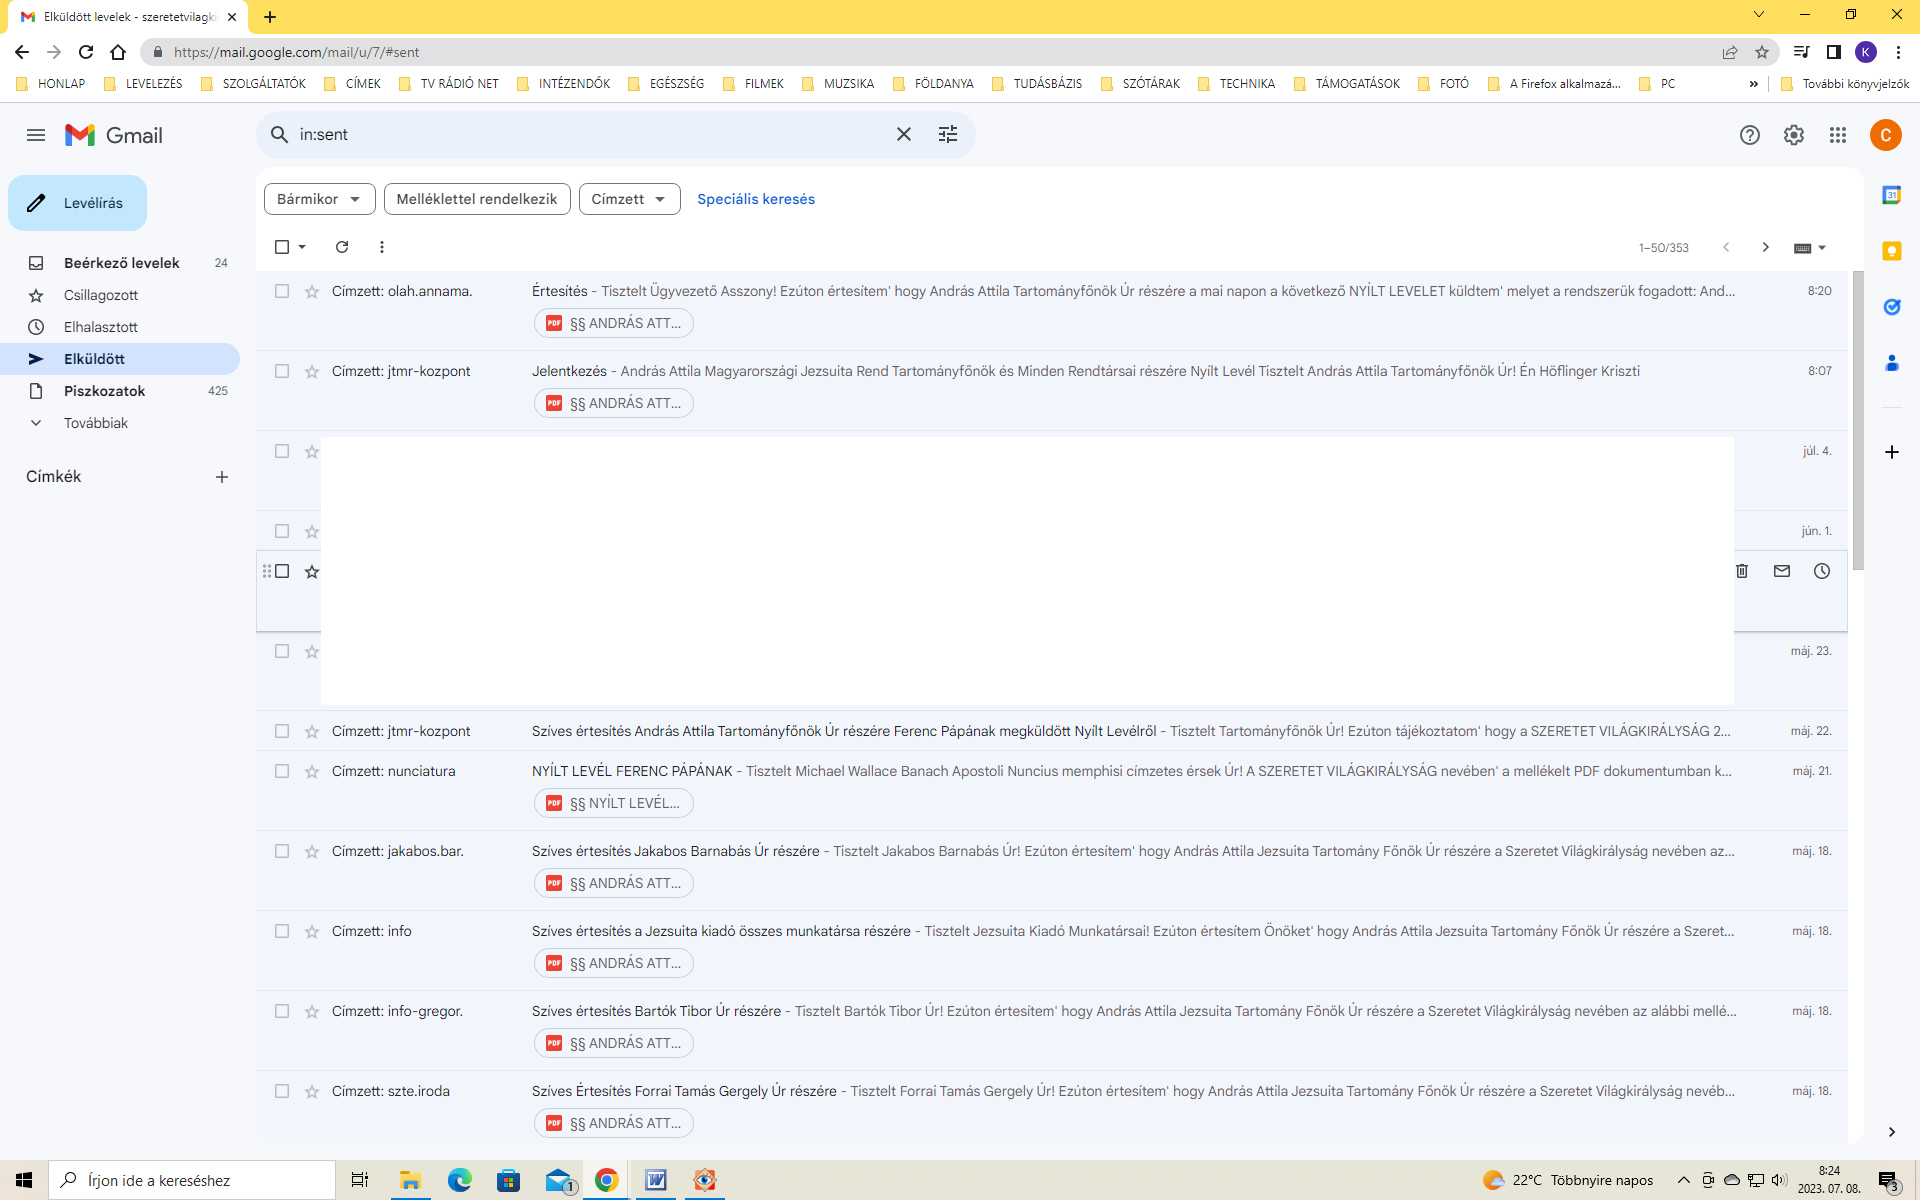Go to the next page of messages
Screen dimensions: 1920x1200
tap(1766, 247)
